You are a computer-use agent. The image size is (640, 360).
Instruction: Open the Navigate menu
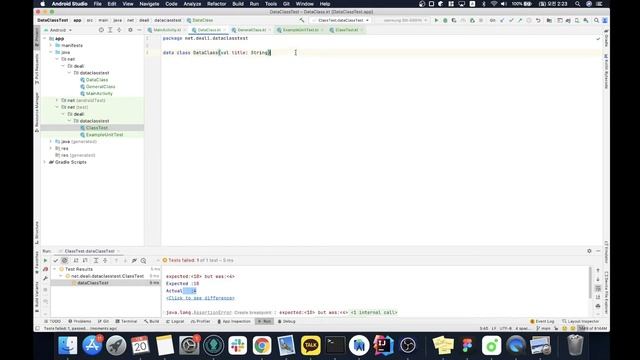(x=149, y=4)
